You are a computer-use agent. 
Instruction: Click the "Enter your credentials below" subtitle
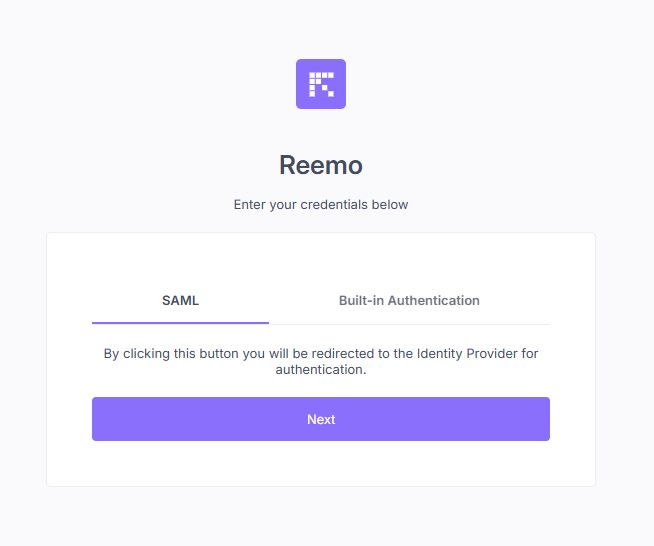pos(321,205)
